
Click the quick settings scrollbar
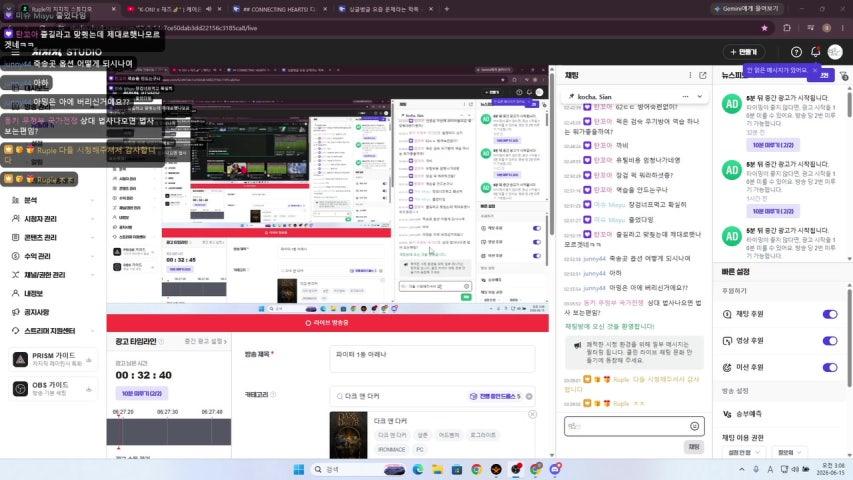pos(849,337)
